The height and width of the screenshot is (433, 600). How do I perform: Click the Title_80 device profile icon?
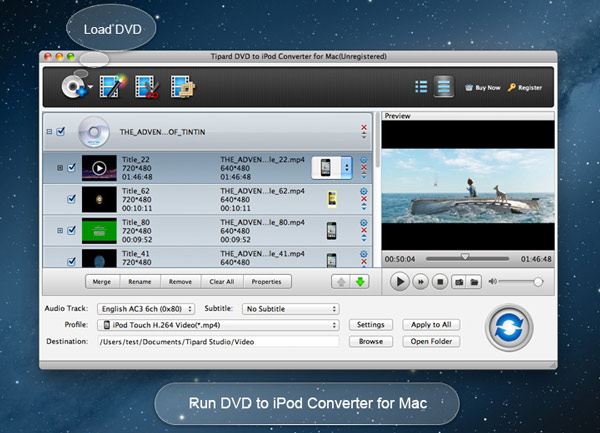coord(332,231)
